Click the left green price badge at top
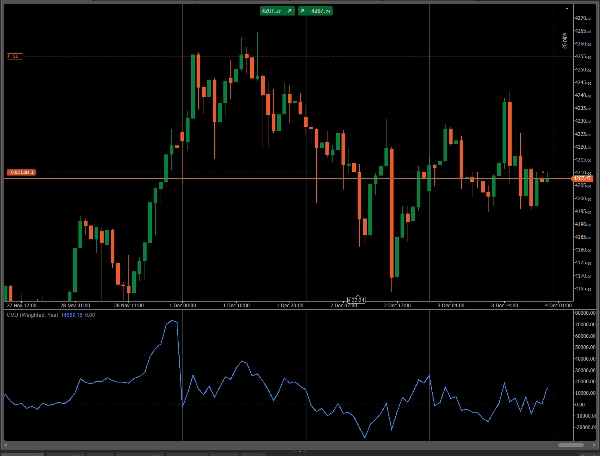 coord(270,10)
